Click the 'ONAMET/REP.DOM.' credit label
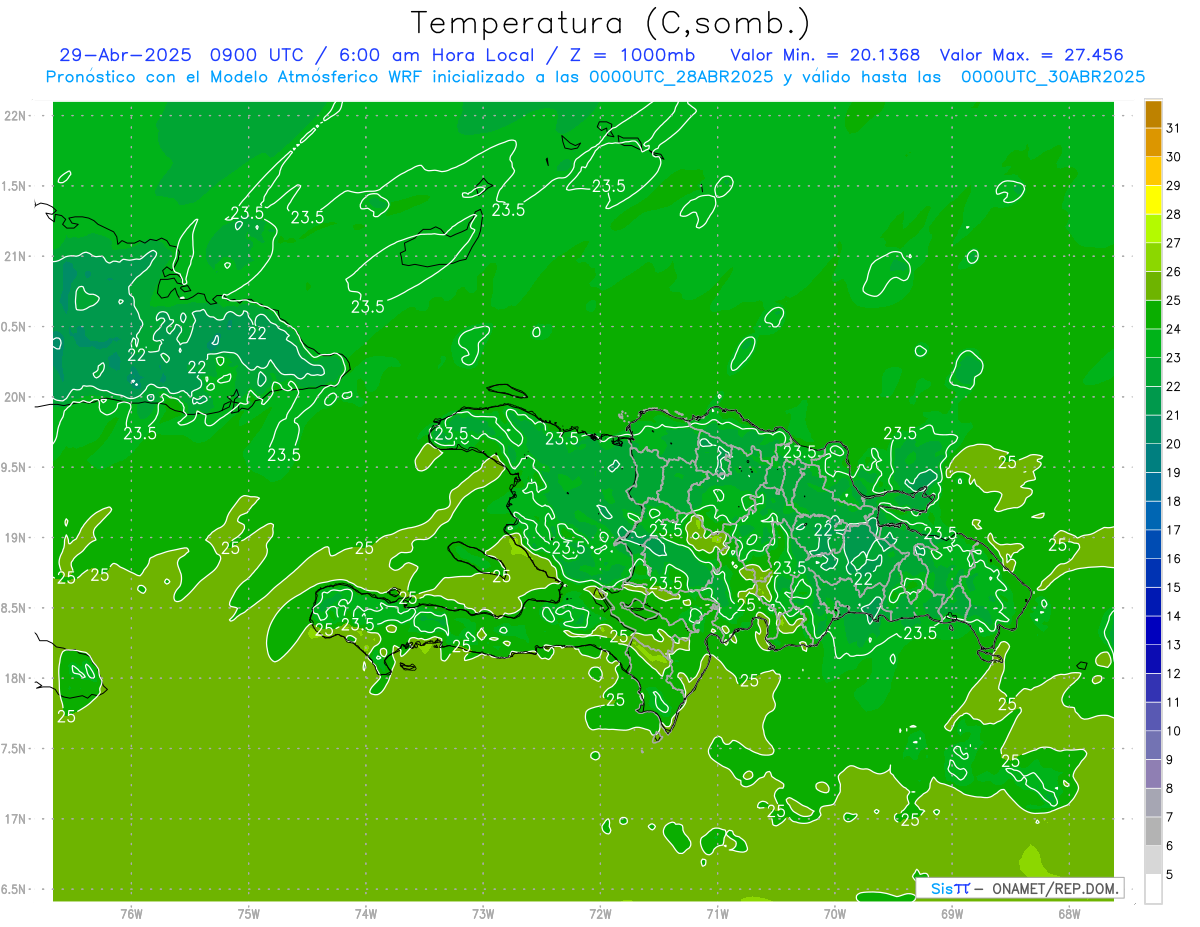1200x927 pixels. click(1055, 888)
